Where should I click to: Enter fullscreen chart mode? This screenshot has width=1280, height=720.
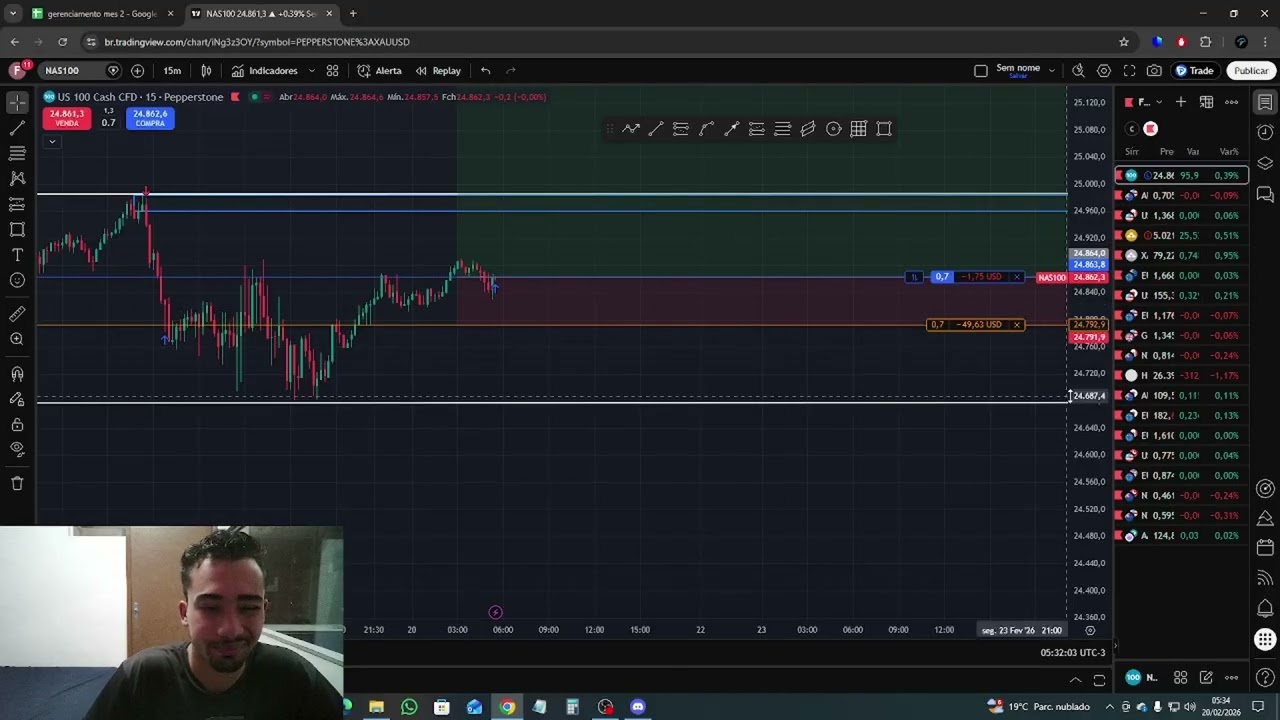click(x=1129, y=71)
